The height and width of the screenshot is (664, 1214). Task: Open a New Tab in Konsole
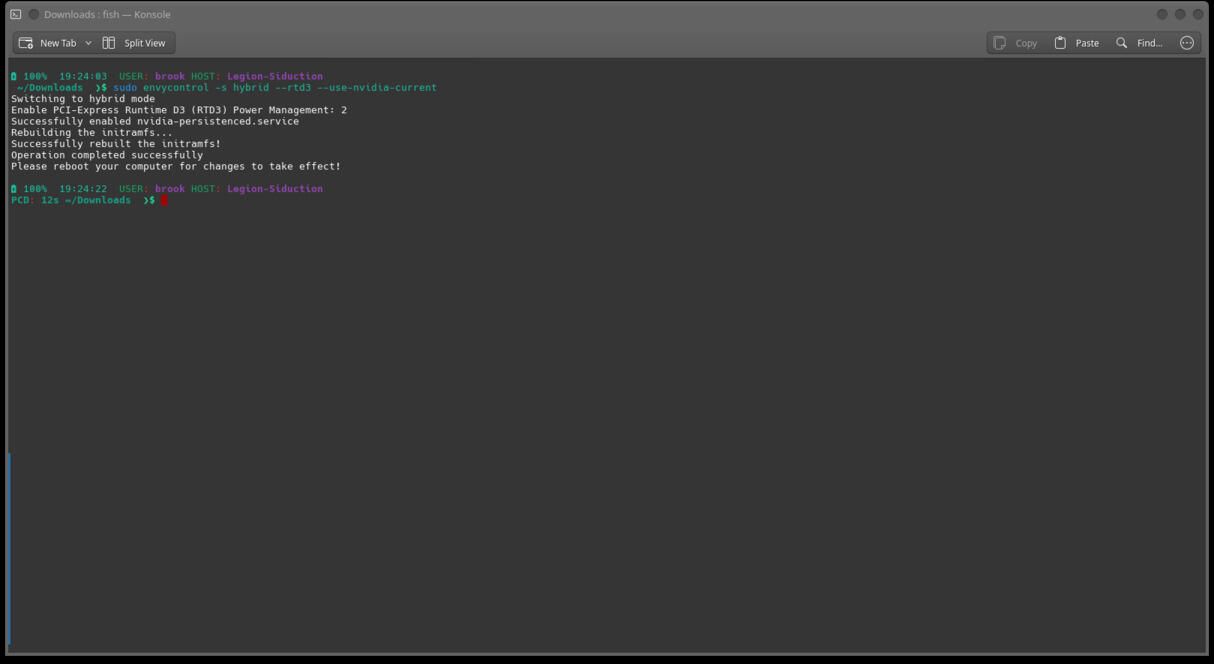(x=47, y=43)
